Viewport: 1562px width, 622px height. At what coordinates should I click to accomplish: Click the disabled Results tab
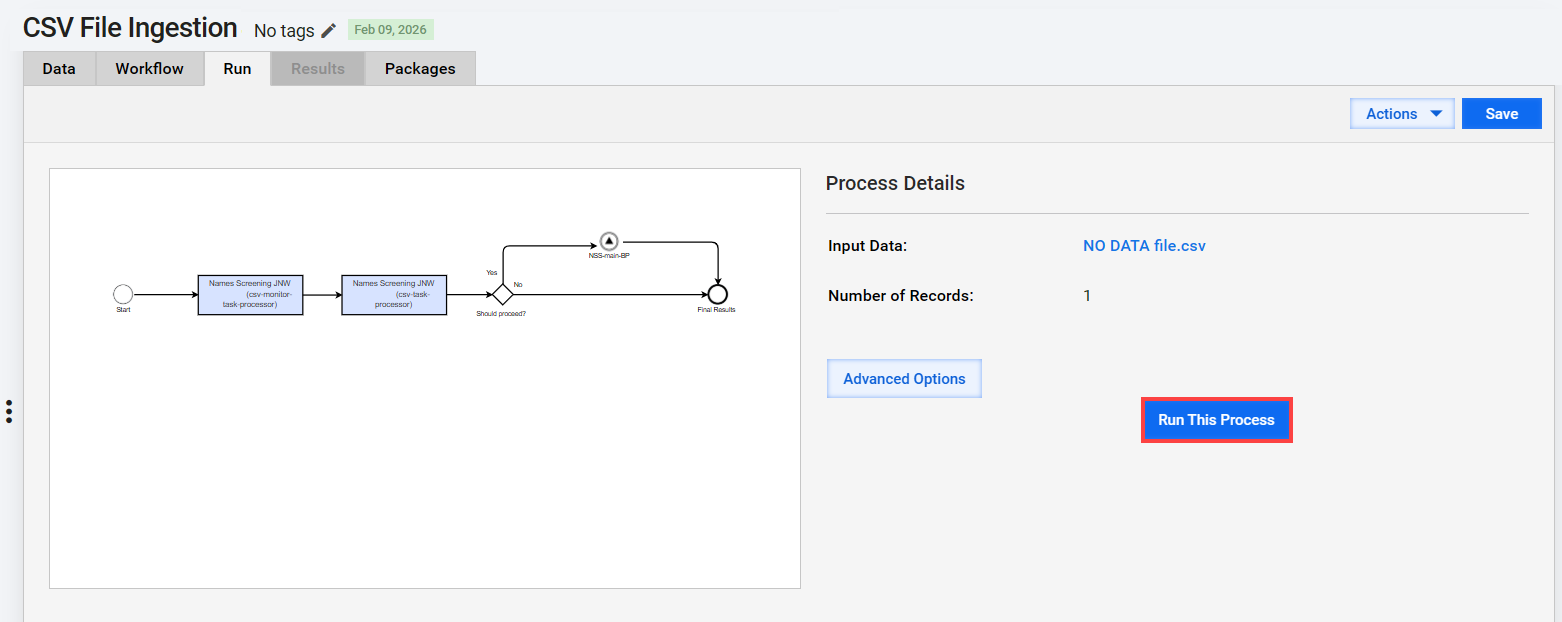pyautogui.click(x=318, y=69)
